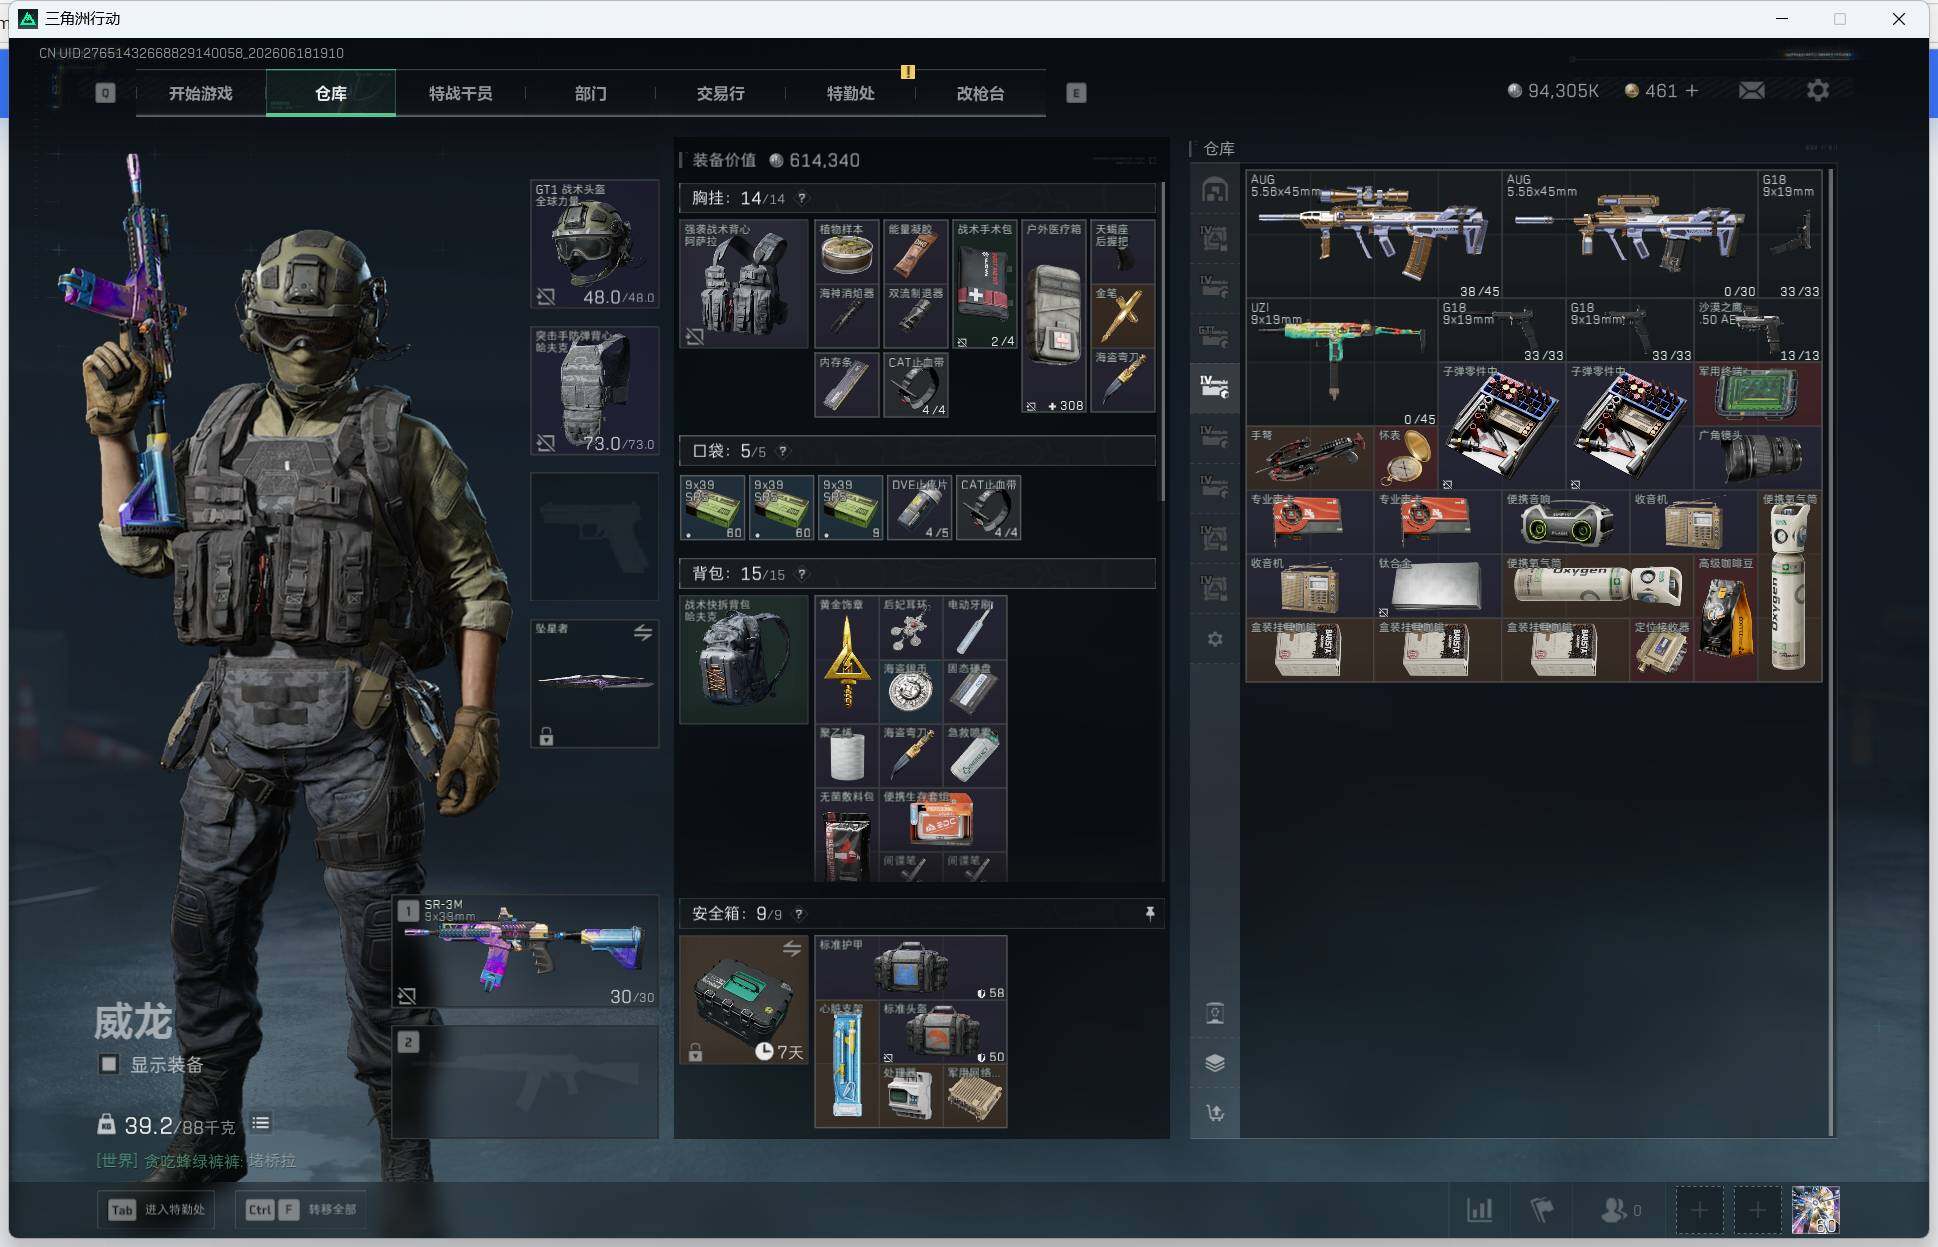This screenshot has height=1247, width=1938.
Task: Select the 后妃耳环 item
Action: [x=911, y=628]
